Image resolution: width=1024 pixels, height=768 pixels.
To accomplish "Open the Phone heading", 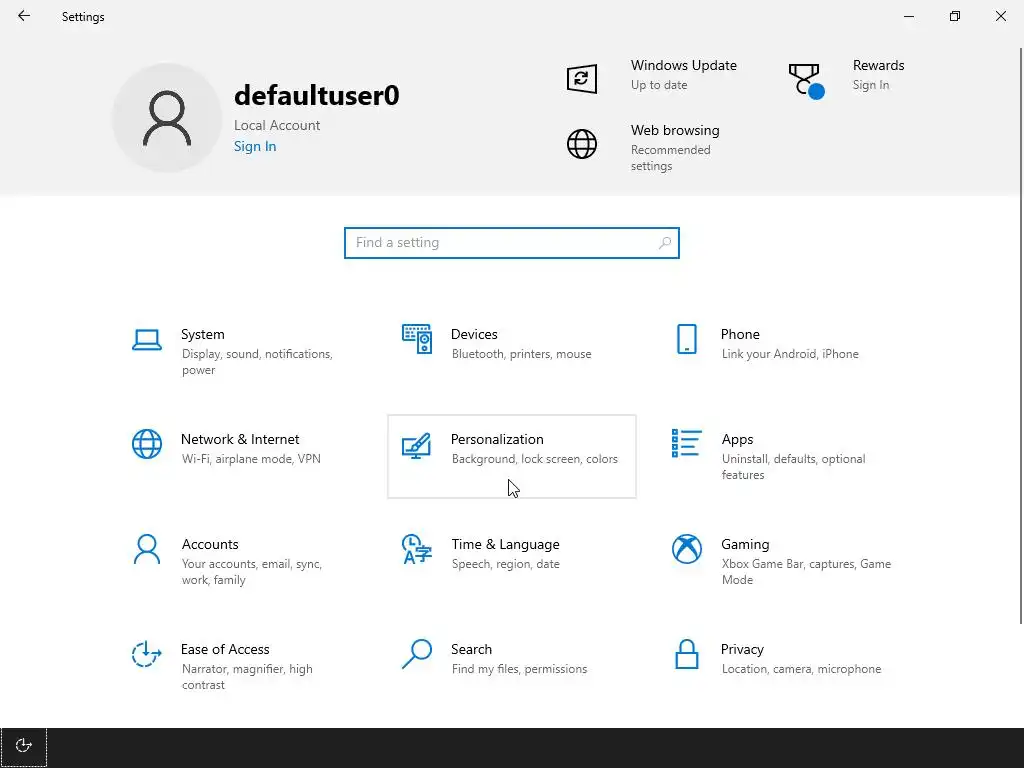I will (x=740, y=334).
